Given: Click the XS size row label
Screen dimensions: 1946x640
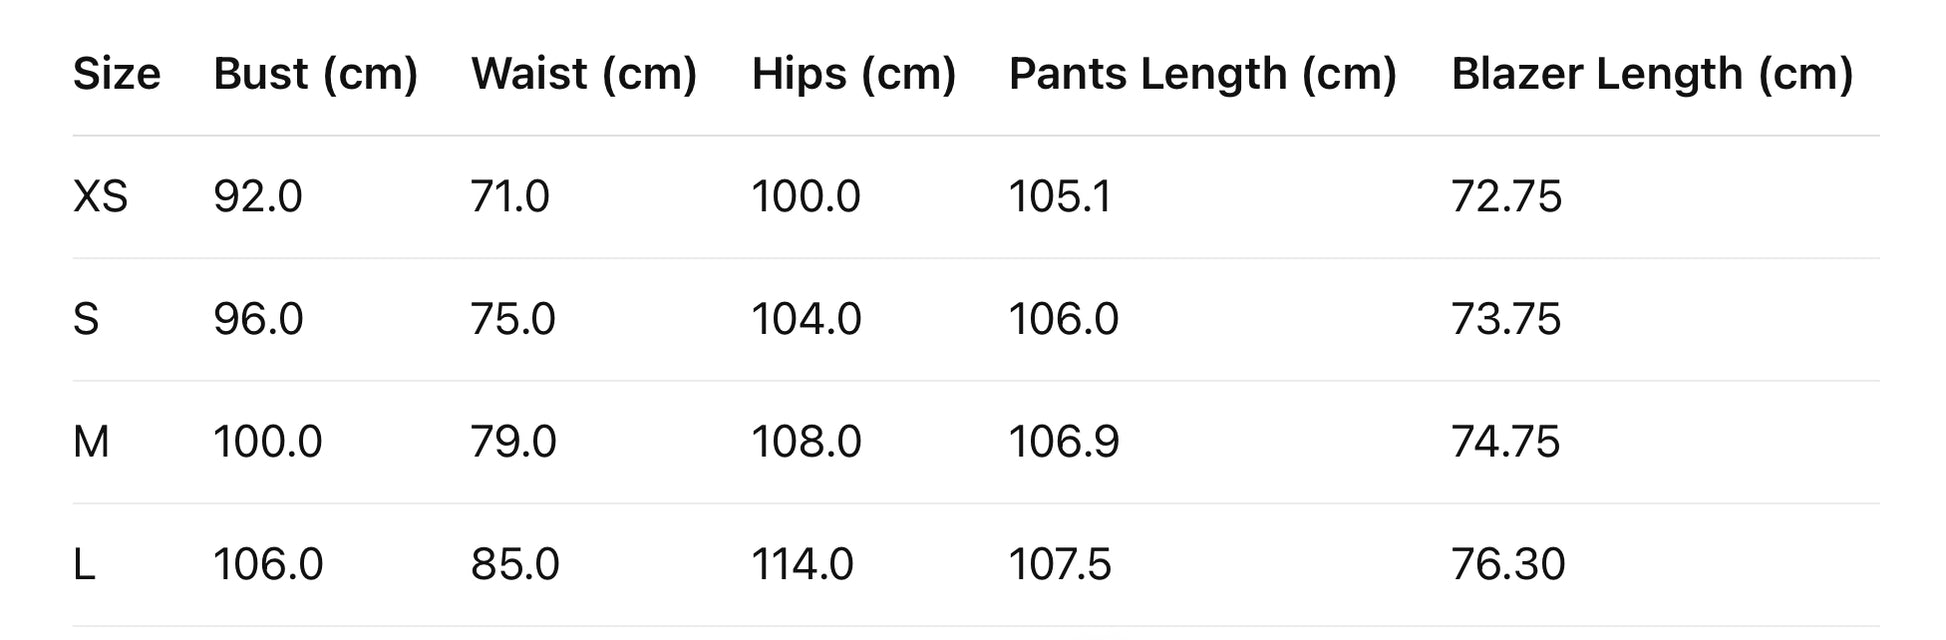Looking at the screenshot, I should [100, 196].
